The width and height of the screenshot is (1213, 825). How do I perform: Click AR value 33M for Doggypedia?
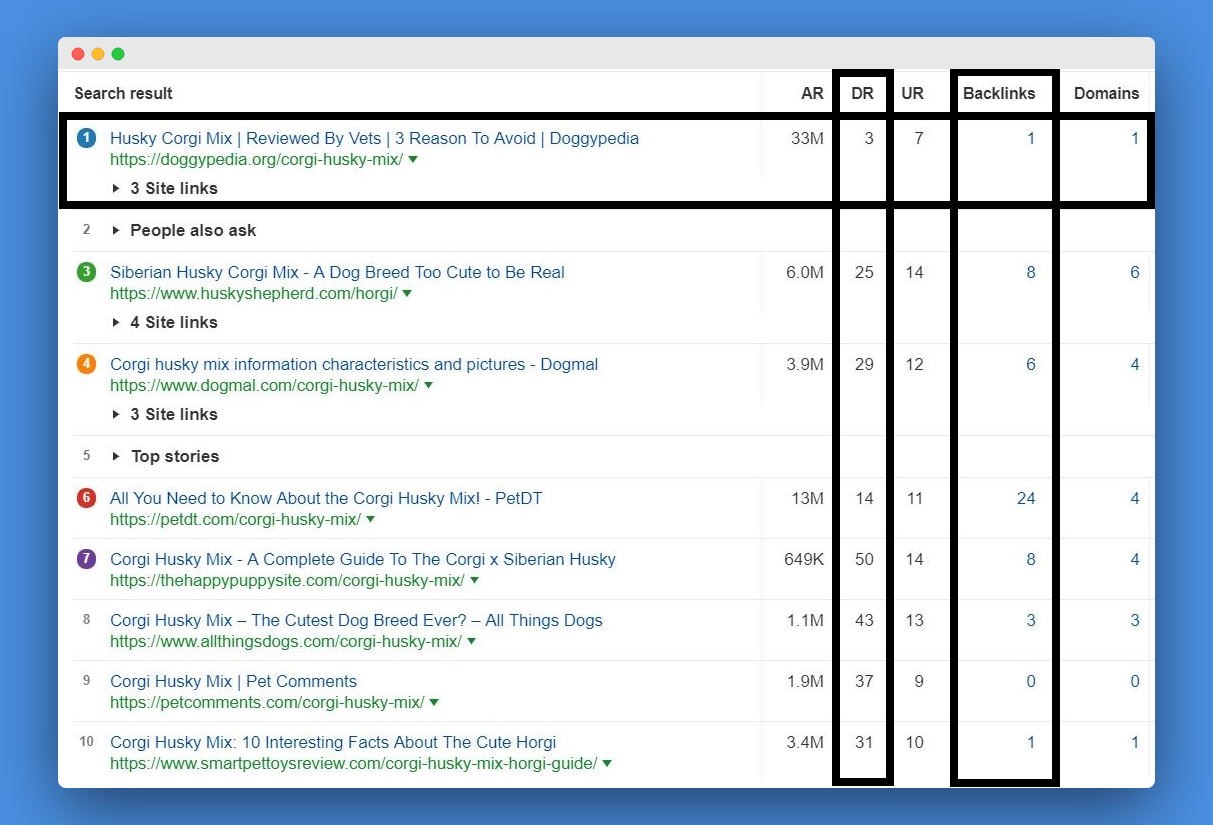tap(807, 138)
